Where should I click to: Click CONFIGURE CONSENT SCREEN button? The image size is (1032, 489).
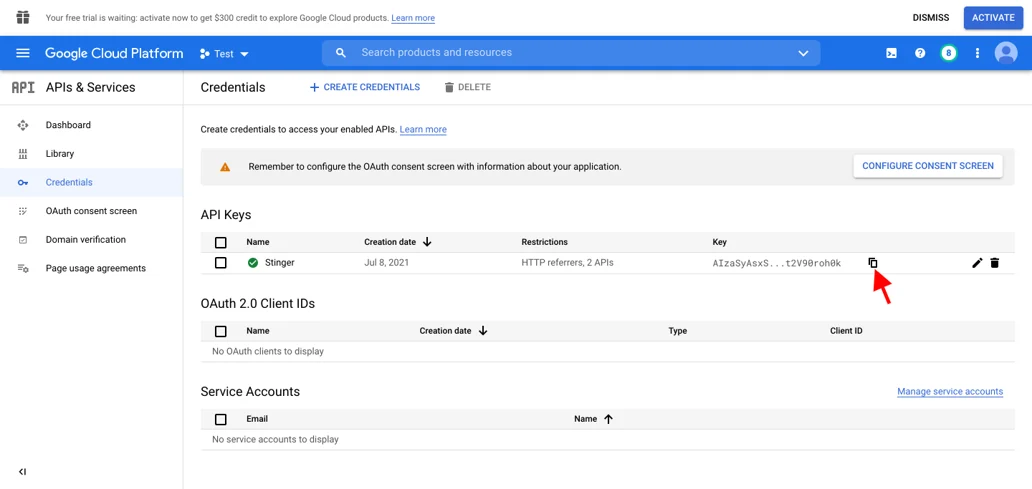928,166
